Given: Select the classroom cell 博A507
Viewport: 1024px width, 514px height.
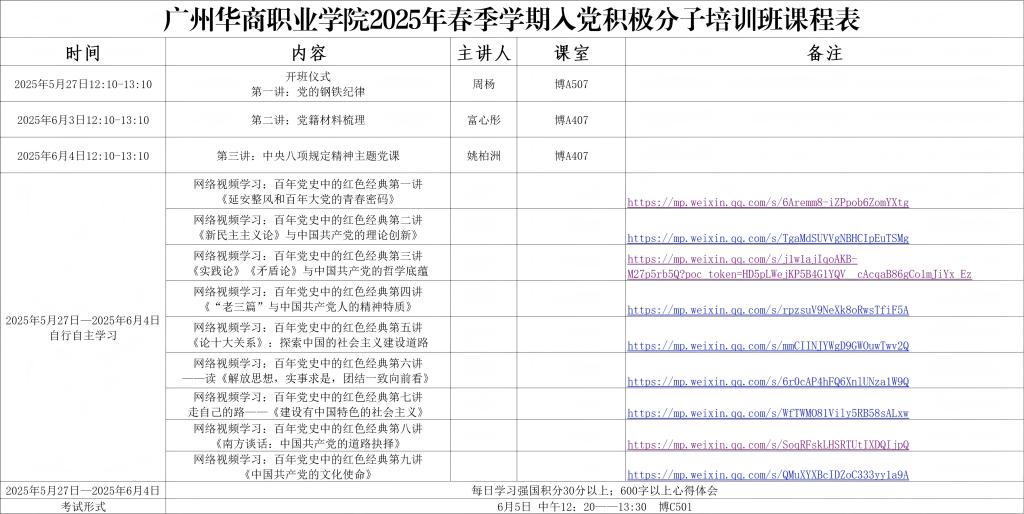Looking at the screenshot, I should pyautogui.click(x=571, y=84).
